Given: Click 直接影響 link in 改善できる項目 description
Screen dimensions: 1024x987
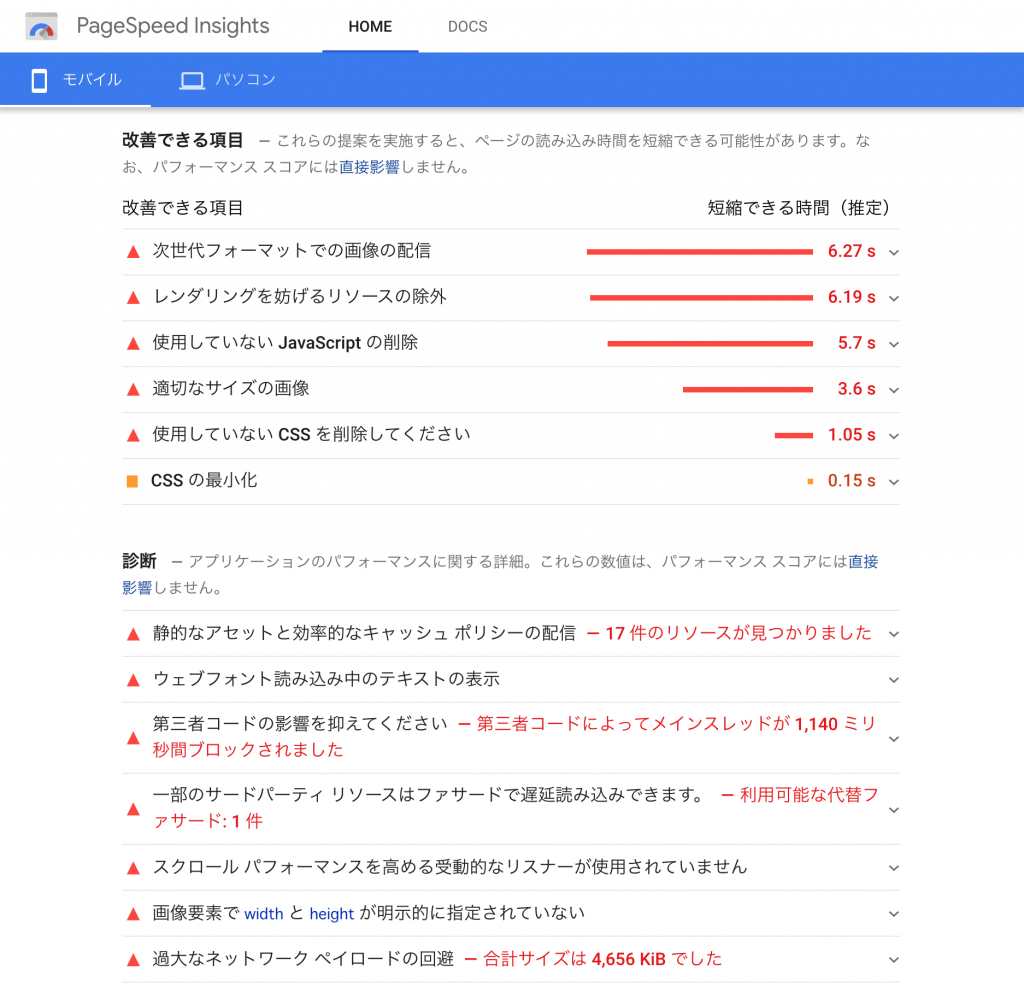Looking at the screenshot, I should (x=369, y=168).
